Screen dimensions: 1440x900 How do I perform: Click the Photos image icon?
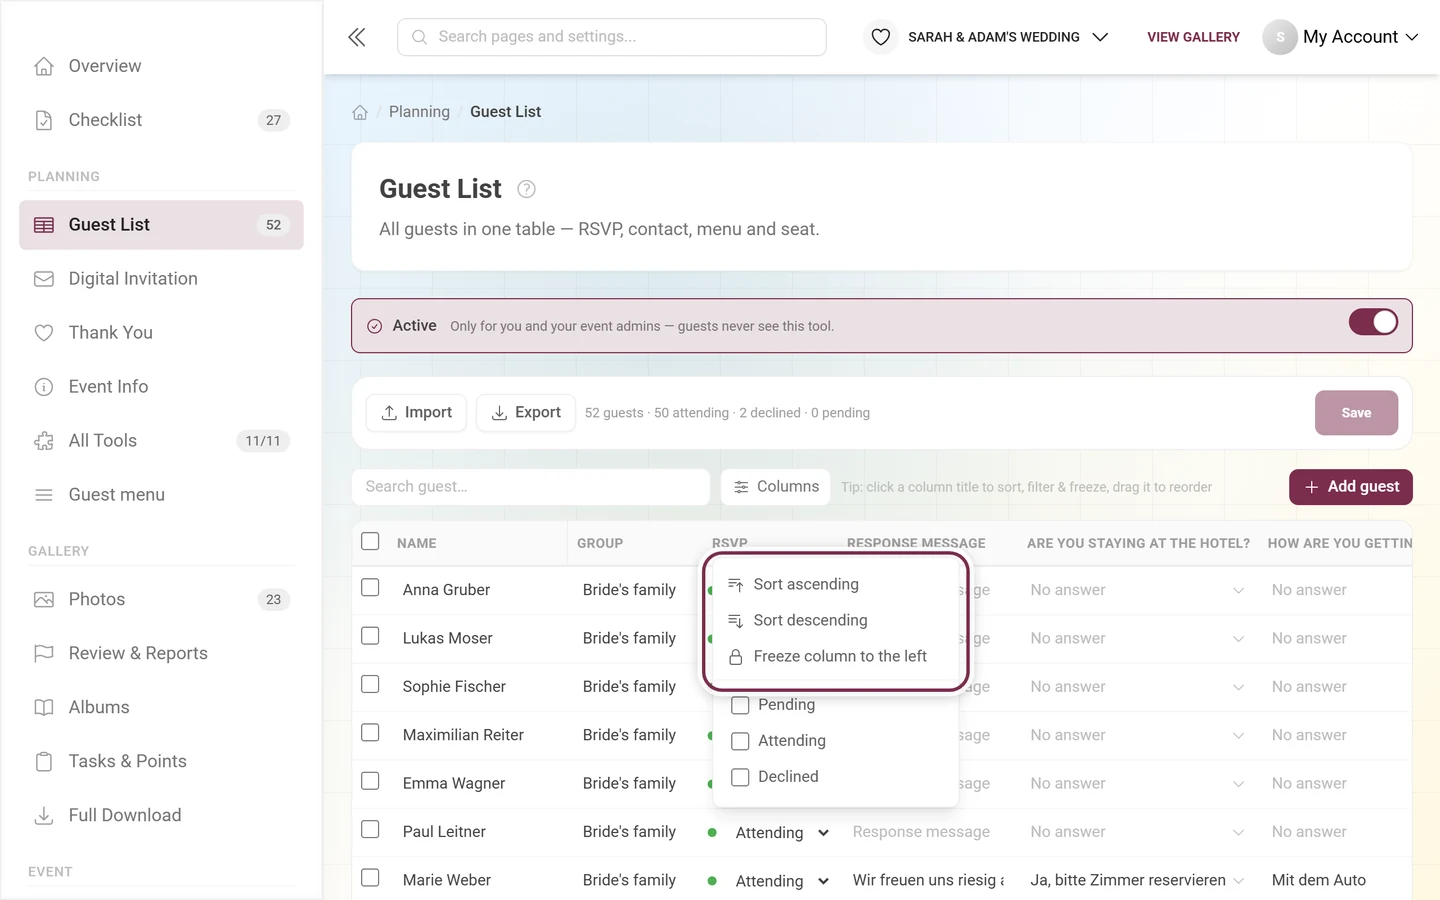click(x=44, y=600)
